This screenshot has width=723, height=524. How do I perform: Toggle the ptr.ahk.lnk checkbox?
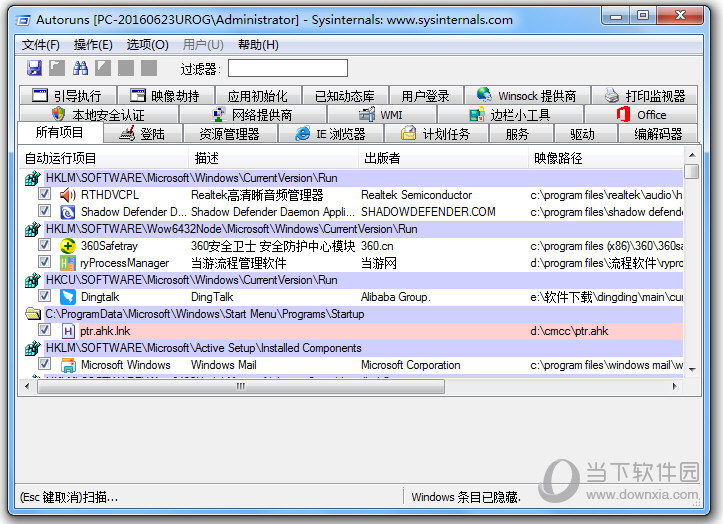(x=44, y=330)
